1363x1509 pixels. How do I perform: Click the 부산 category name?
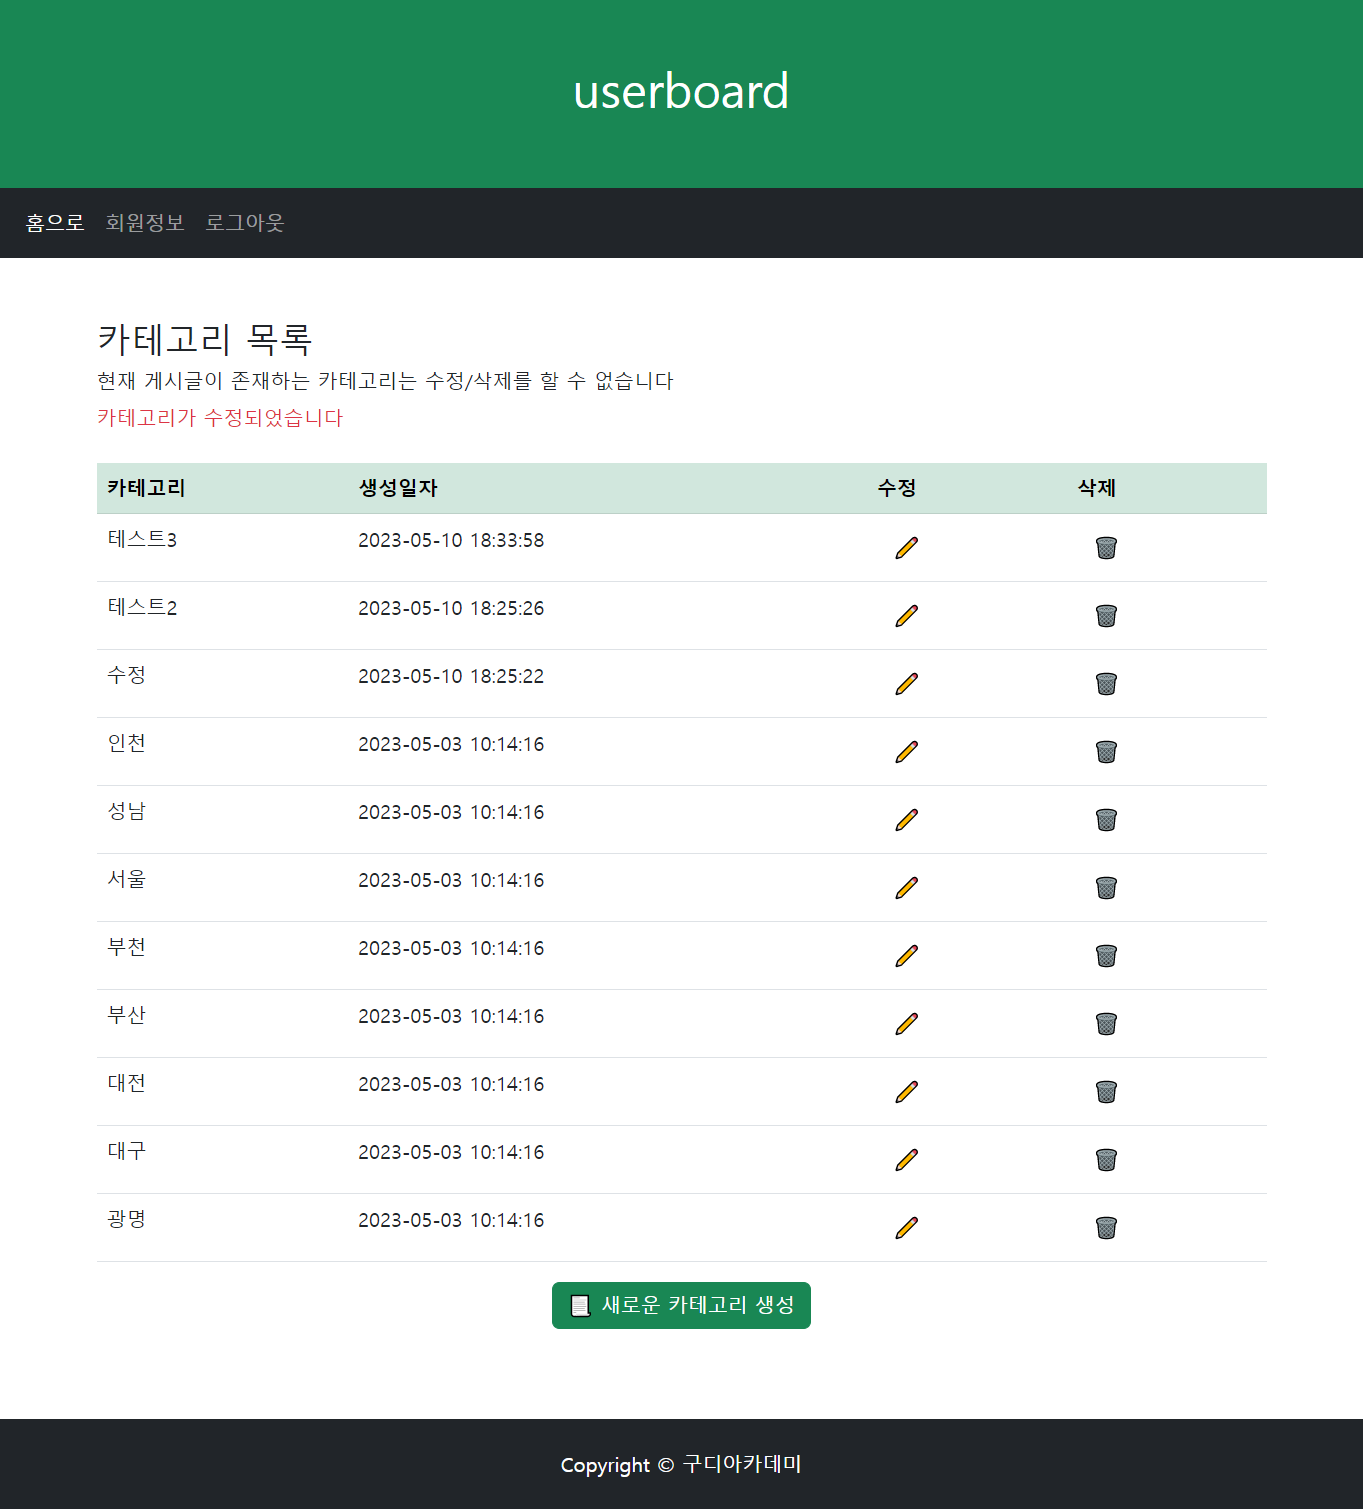tap(127, 1015)
